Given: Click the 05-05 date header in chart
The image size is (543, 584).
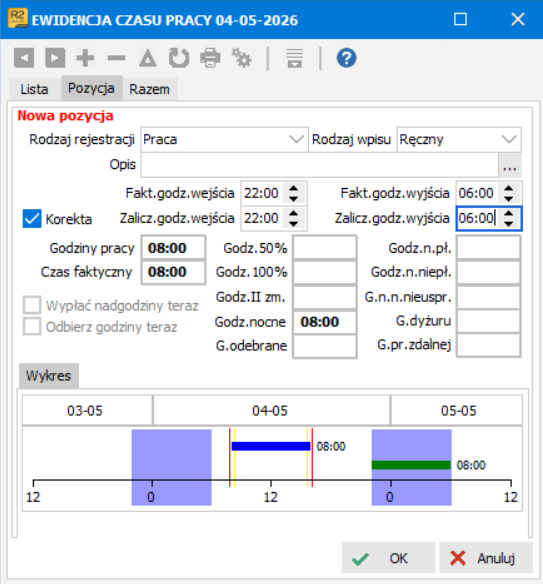Looking at the screenshot, I should click(x=457, y=410).
